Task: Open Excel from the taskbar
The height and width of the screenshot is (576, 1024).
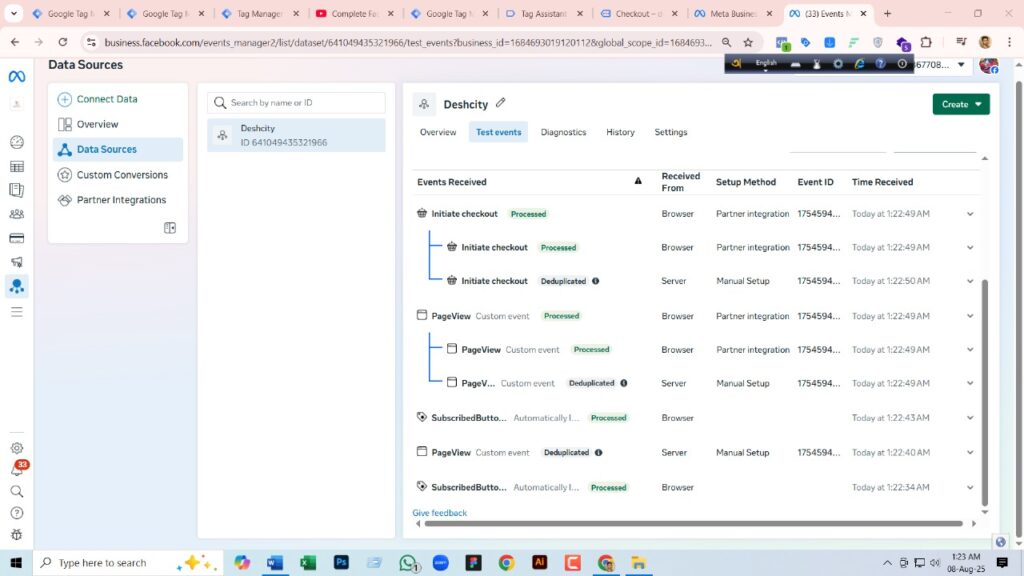Action: [308, 562]
